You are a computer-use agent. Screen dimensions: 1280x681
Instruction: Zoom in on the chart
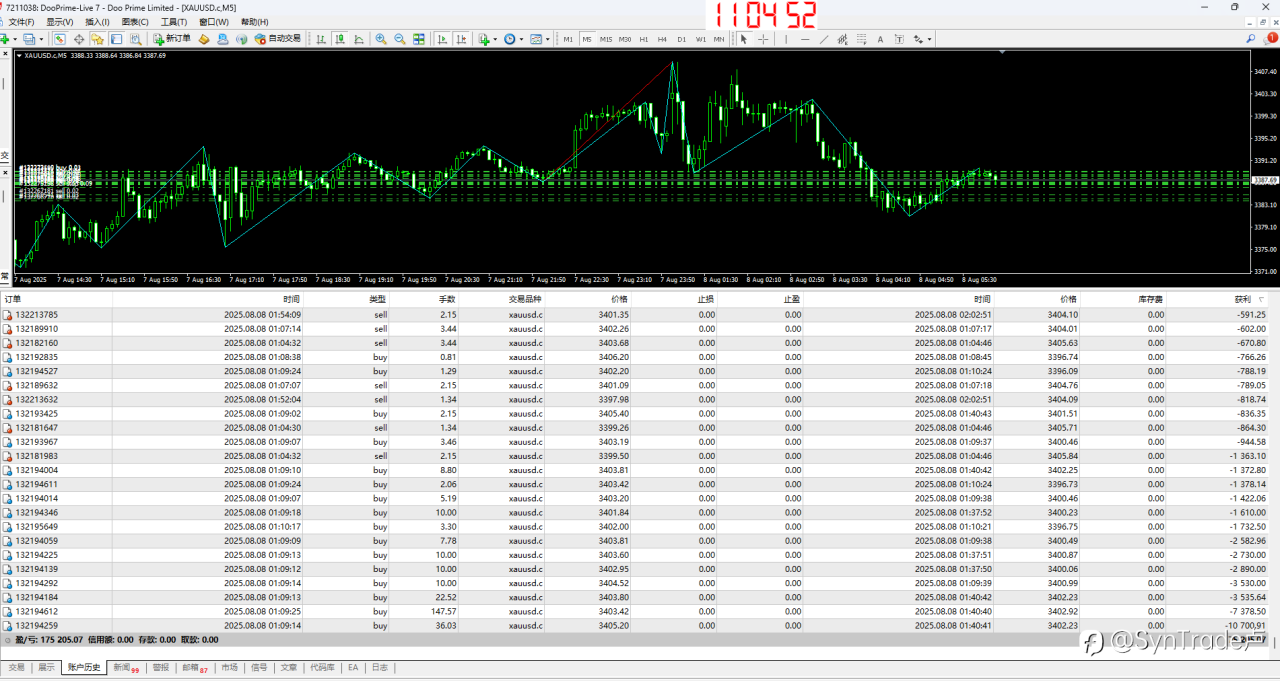381,39
